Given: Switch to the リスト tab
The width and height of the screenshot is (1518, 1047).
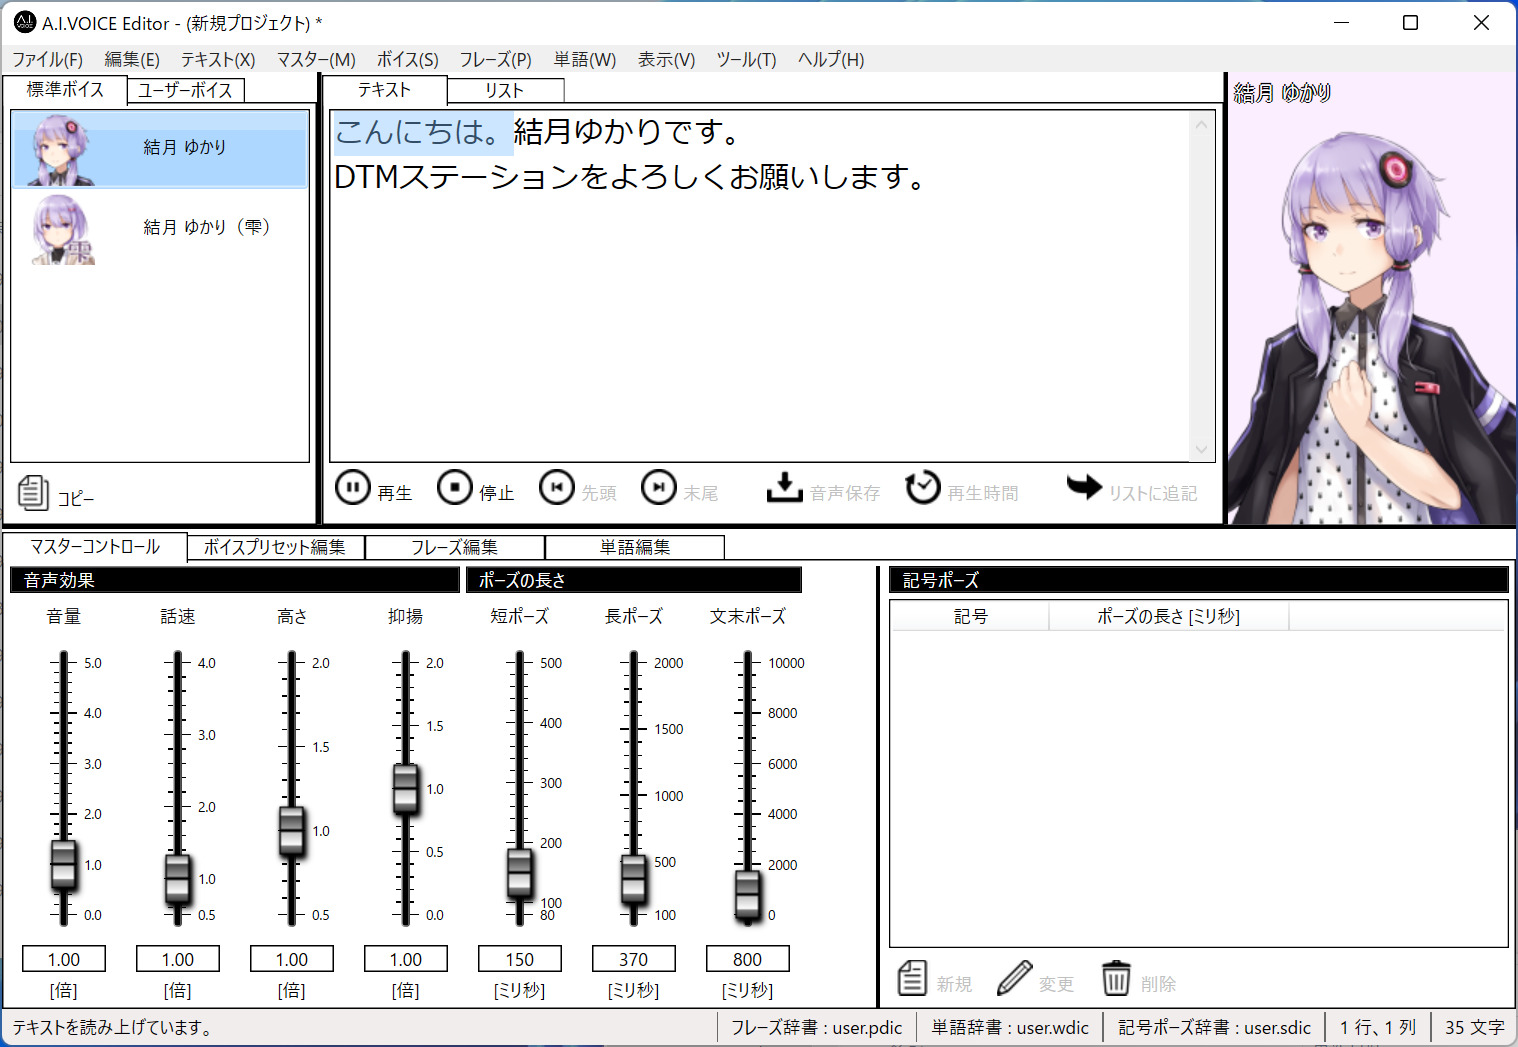Looking at the screenshot, I should pyautogui.click(x=505, y=90).
